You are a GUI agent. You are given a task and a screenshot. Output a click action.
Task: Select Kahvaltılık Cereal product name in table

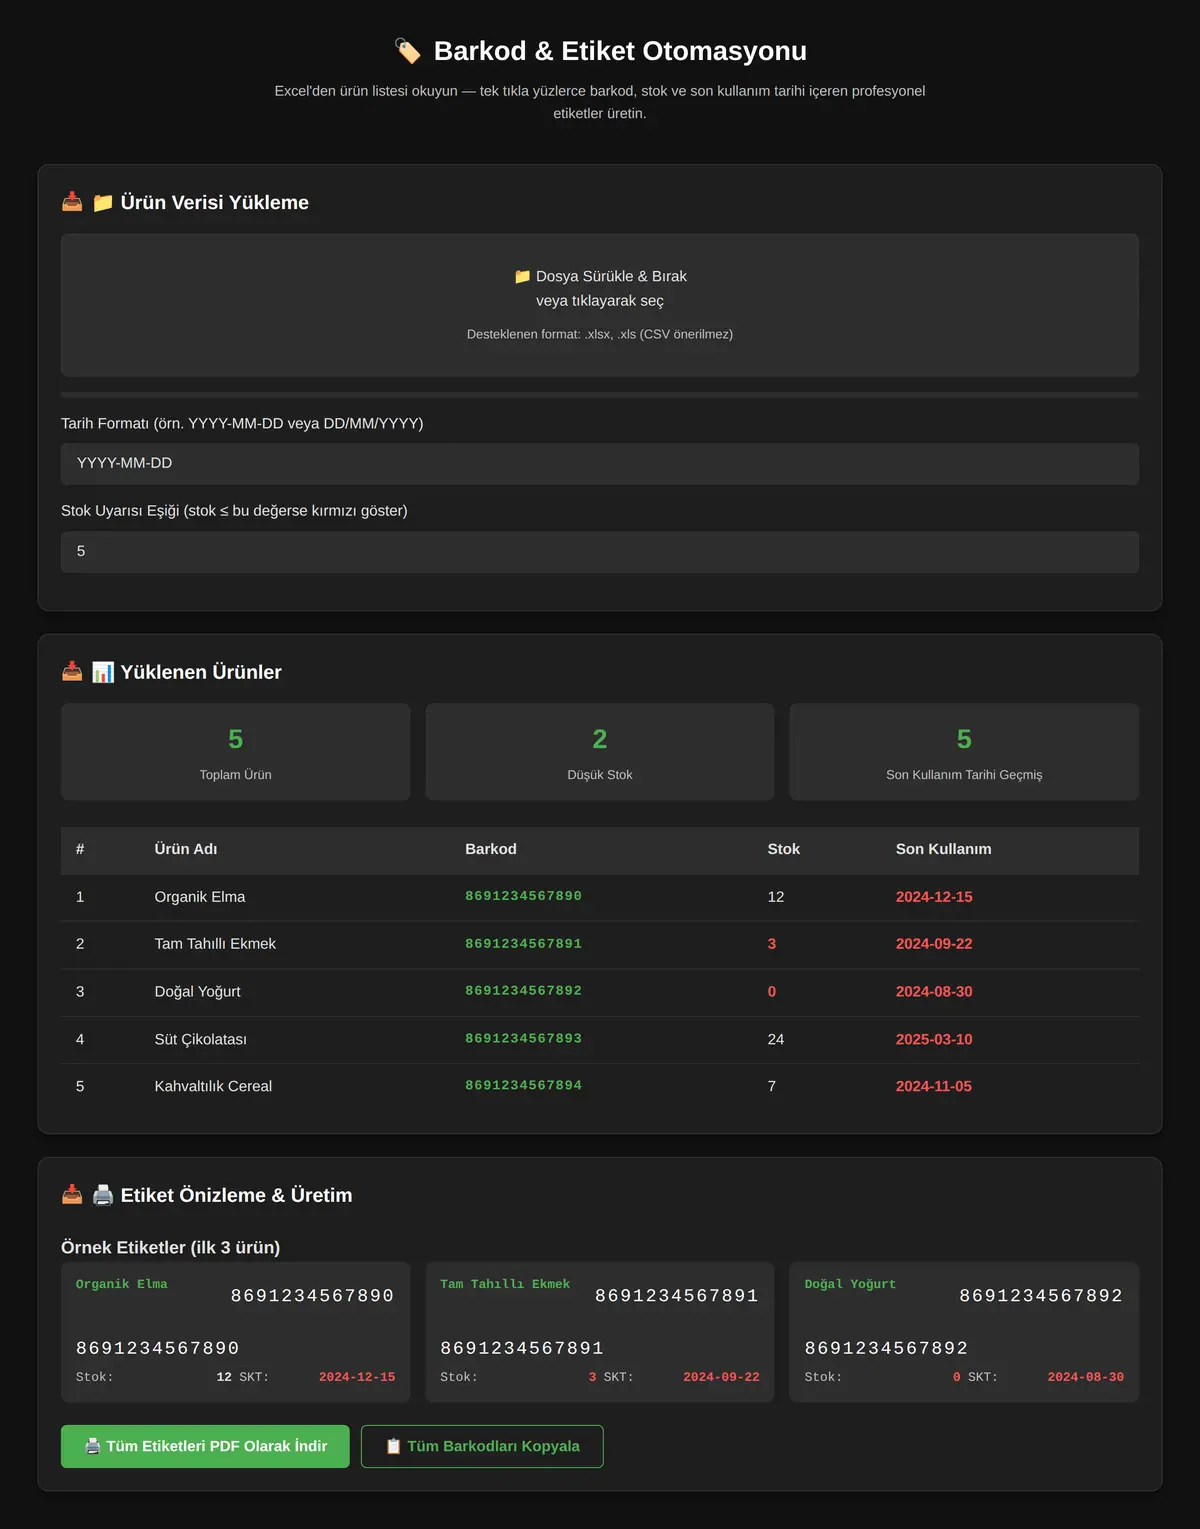[213, 1086]
